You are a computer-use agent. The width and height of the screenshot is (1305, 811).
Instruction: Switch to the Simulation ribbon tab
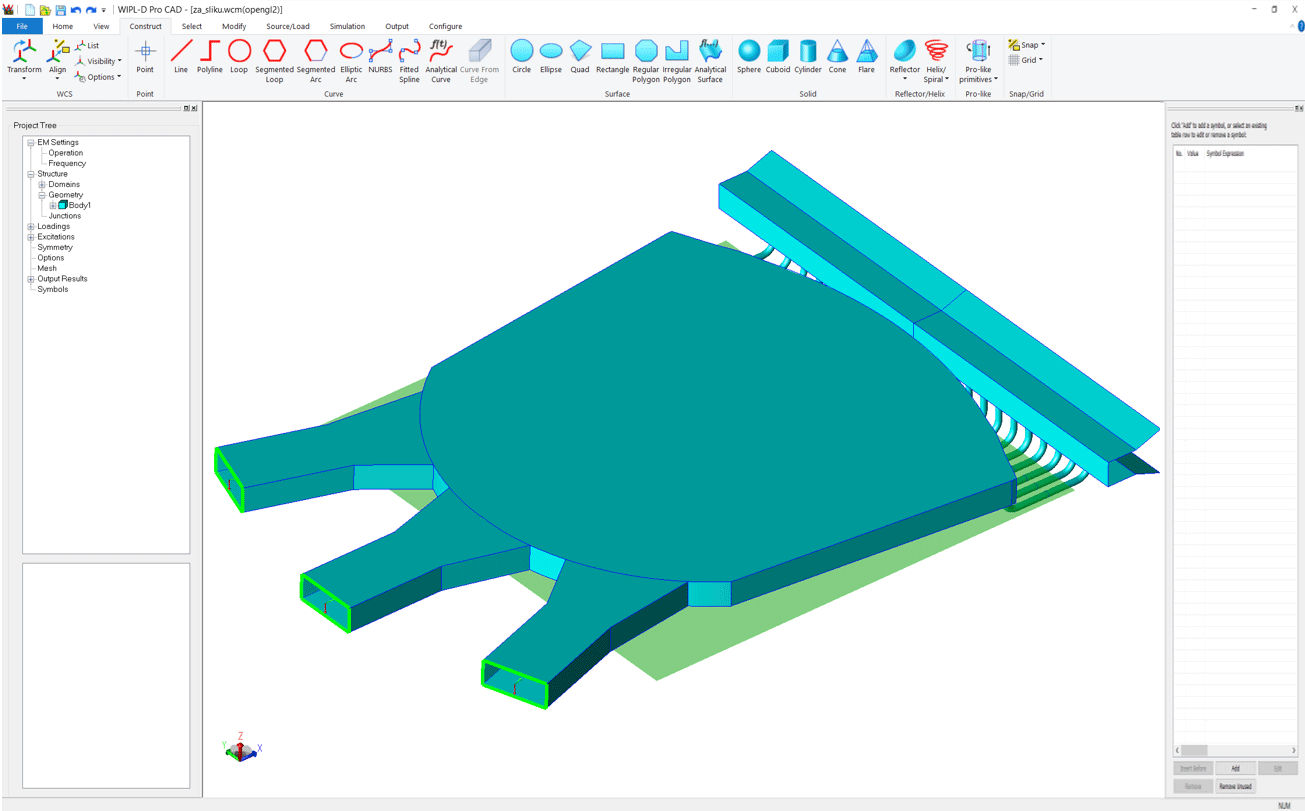pos(347,27)
